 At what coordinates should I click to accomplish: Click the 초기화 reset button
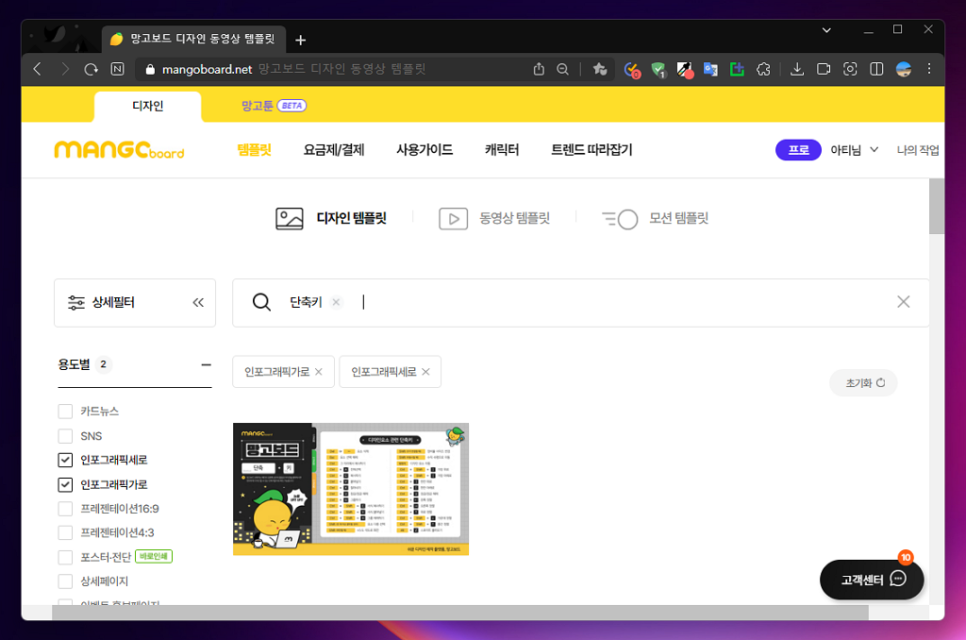[x=864, y=383]
